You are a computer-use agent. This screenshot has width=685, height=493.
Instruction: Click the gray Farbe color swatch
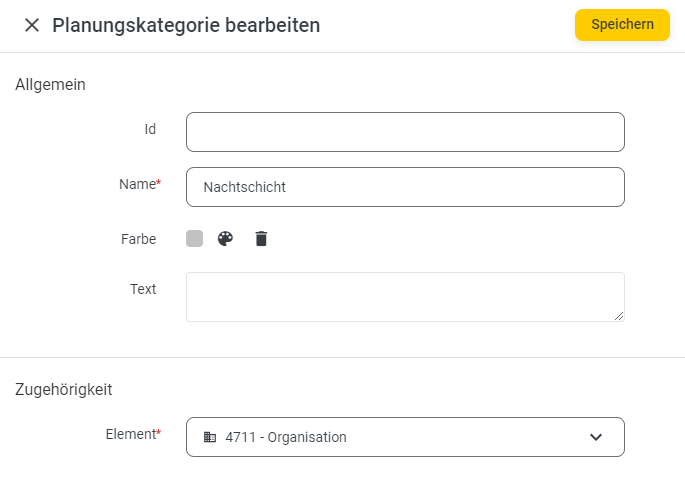tap(194, 239)
